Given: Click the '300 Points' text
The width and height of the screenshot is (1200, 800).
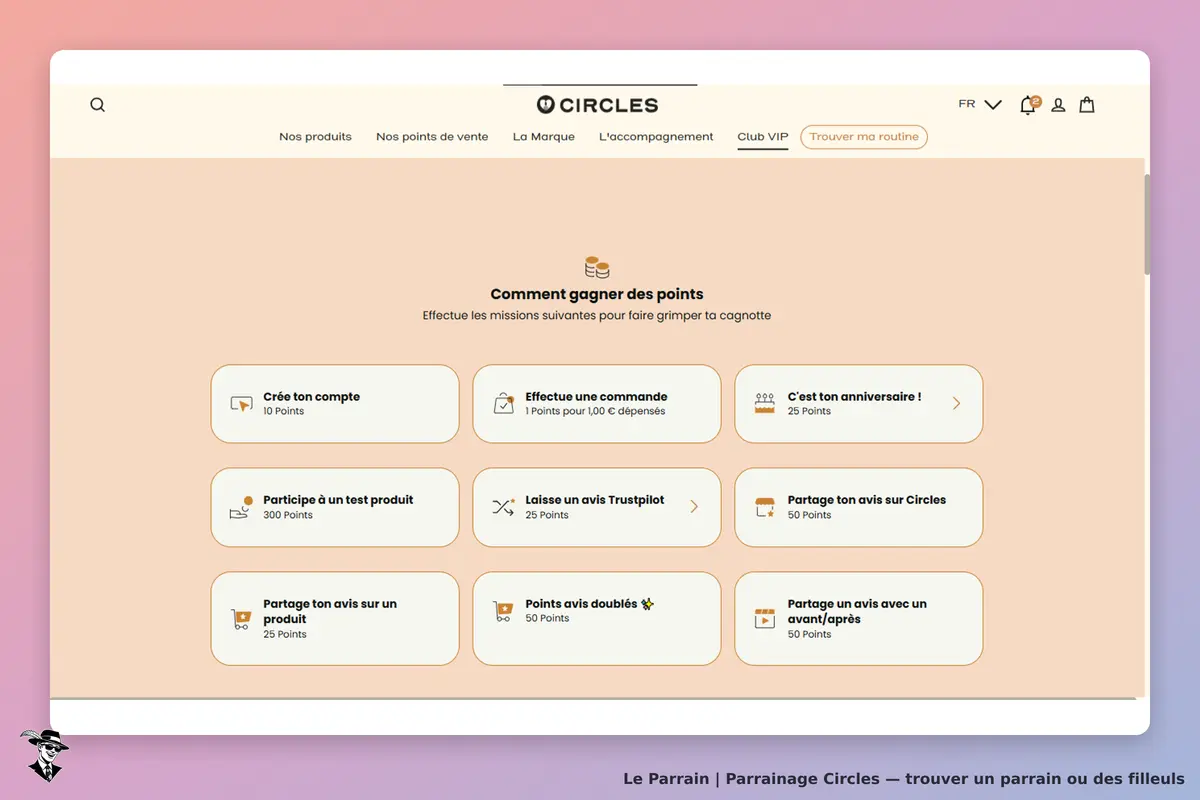Looking at the screenshot, I should point(288,515).
